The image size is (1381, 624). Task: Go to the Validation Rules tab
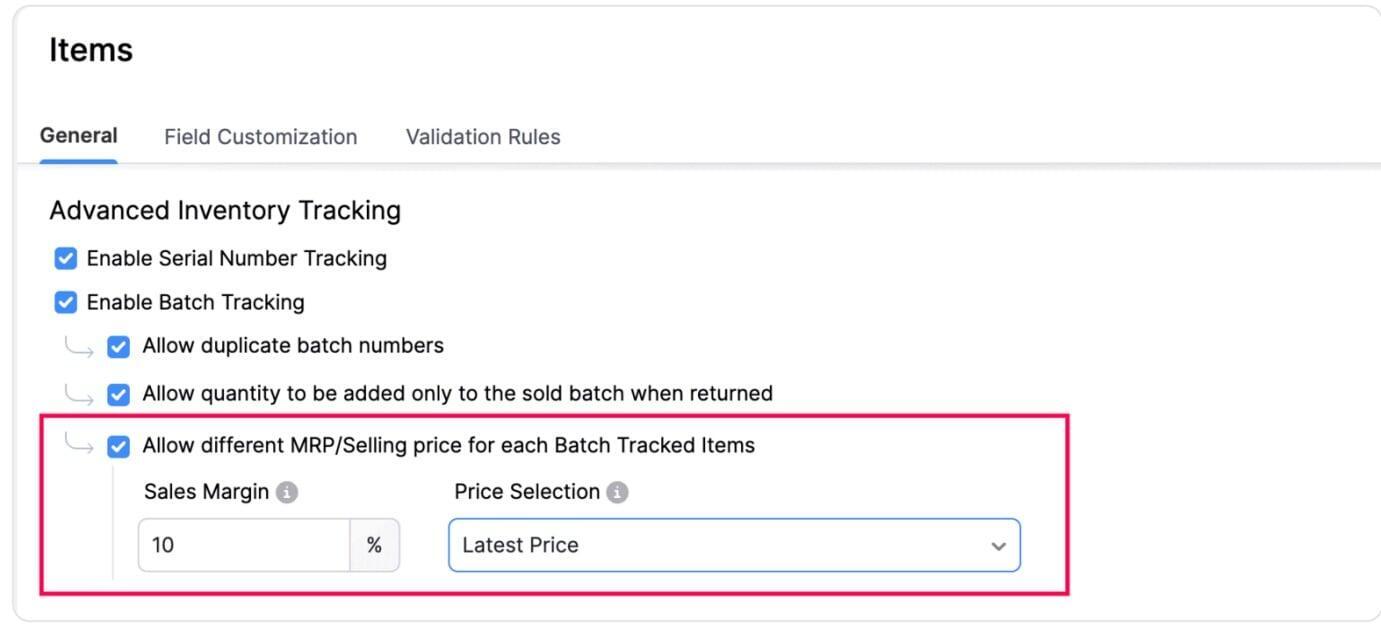[x=483, y=137]
